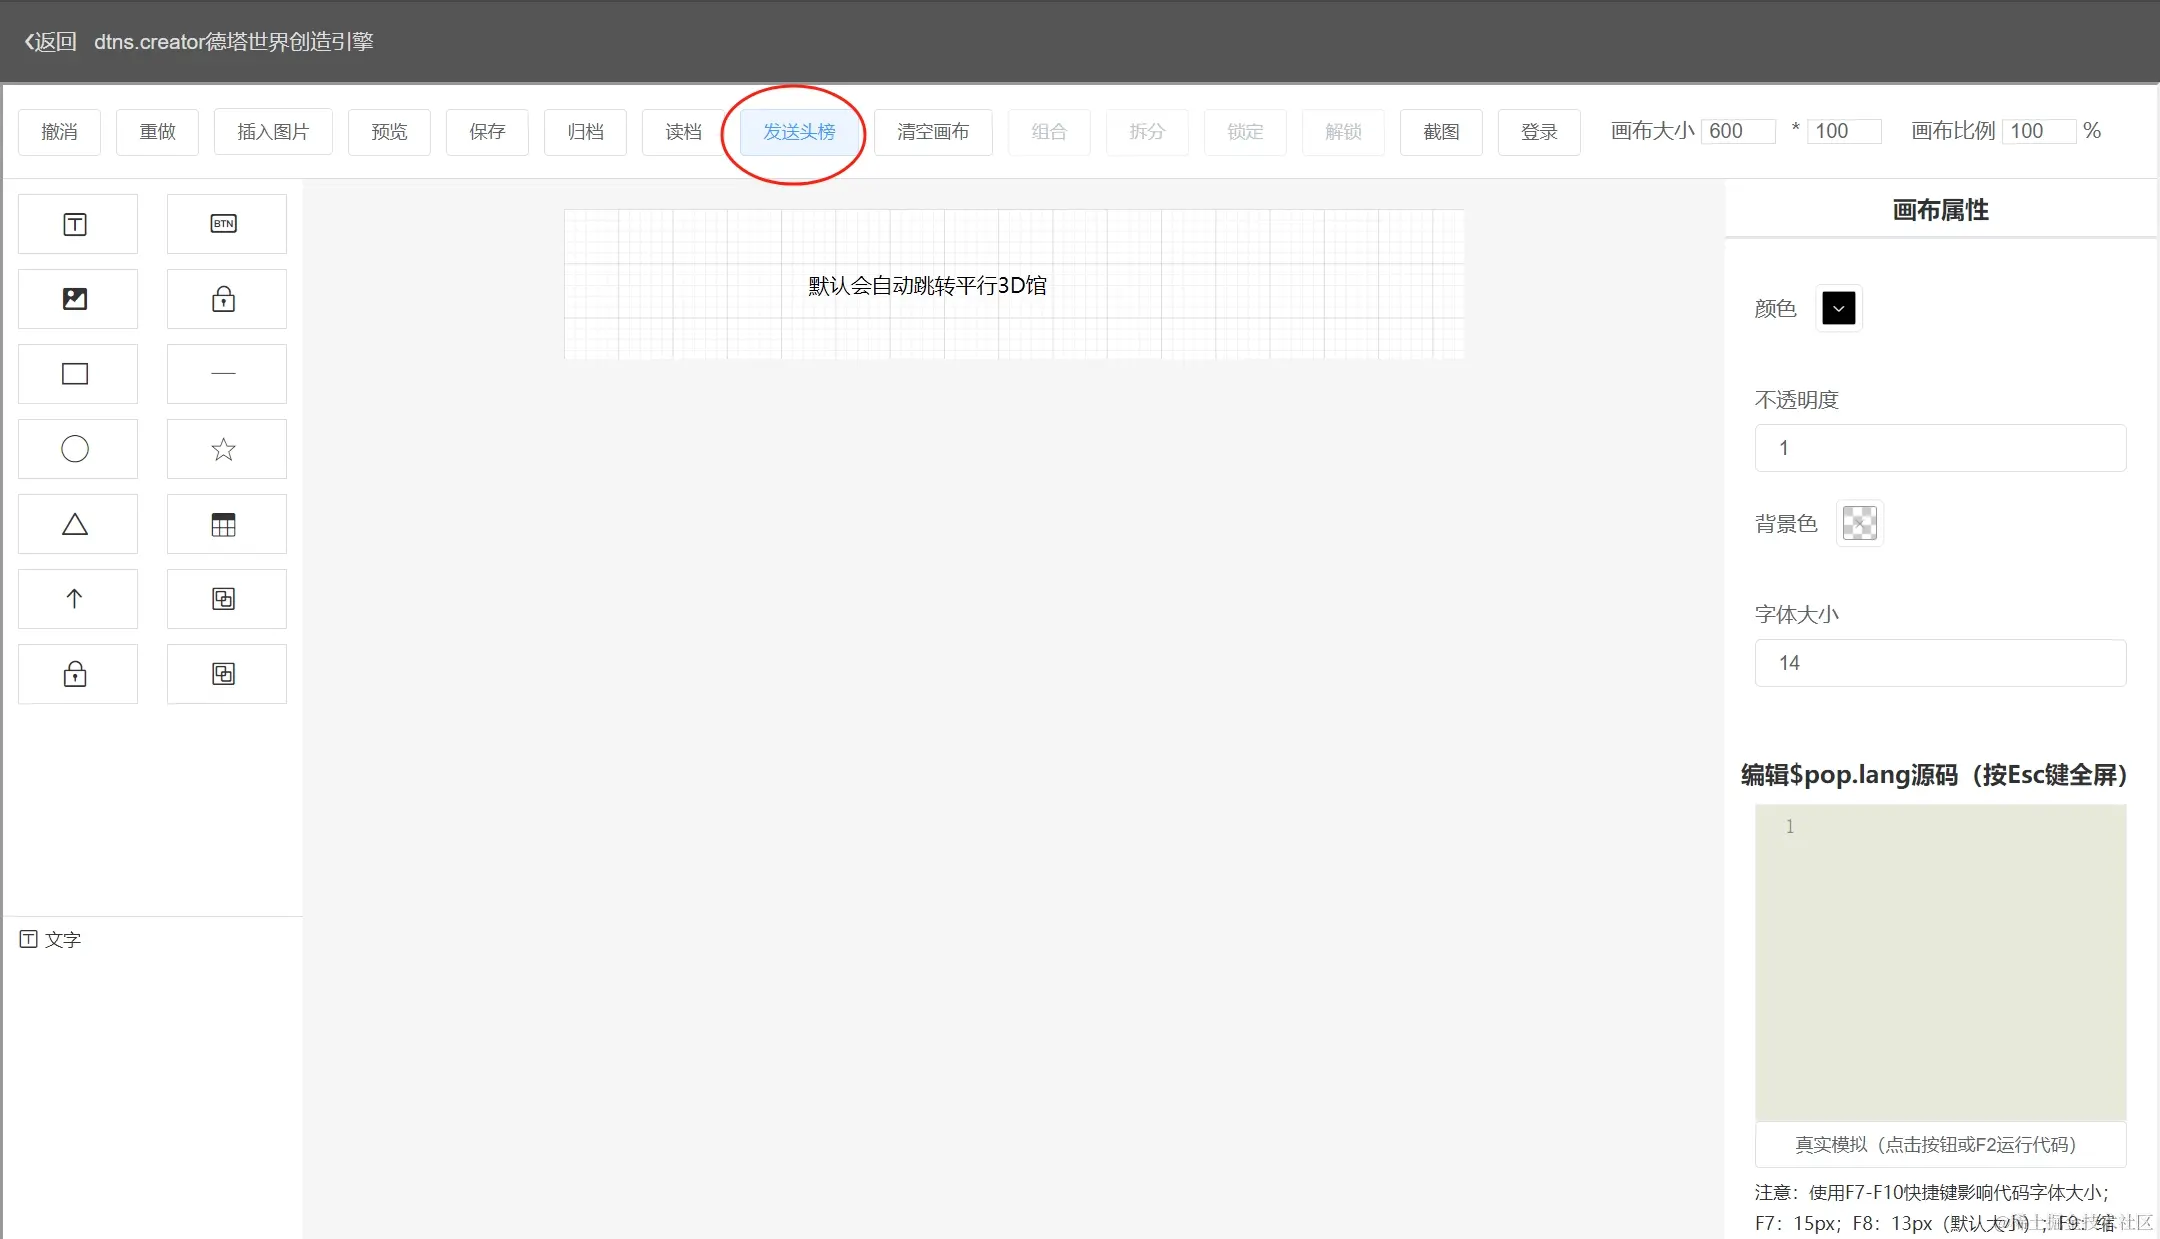
Task: Select the star shape tool
Action: click(x=225, y=449)
